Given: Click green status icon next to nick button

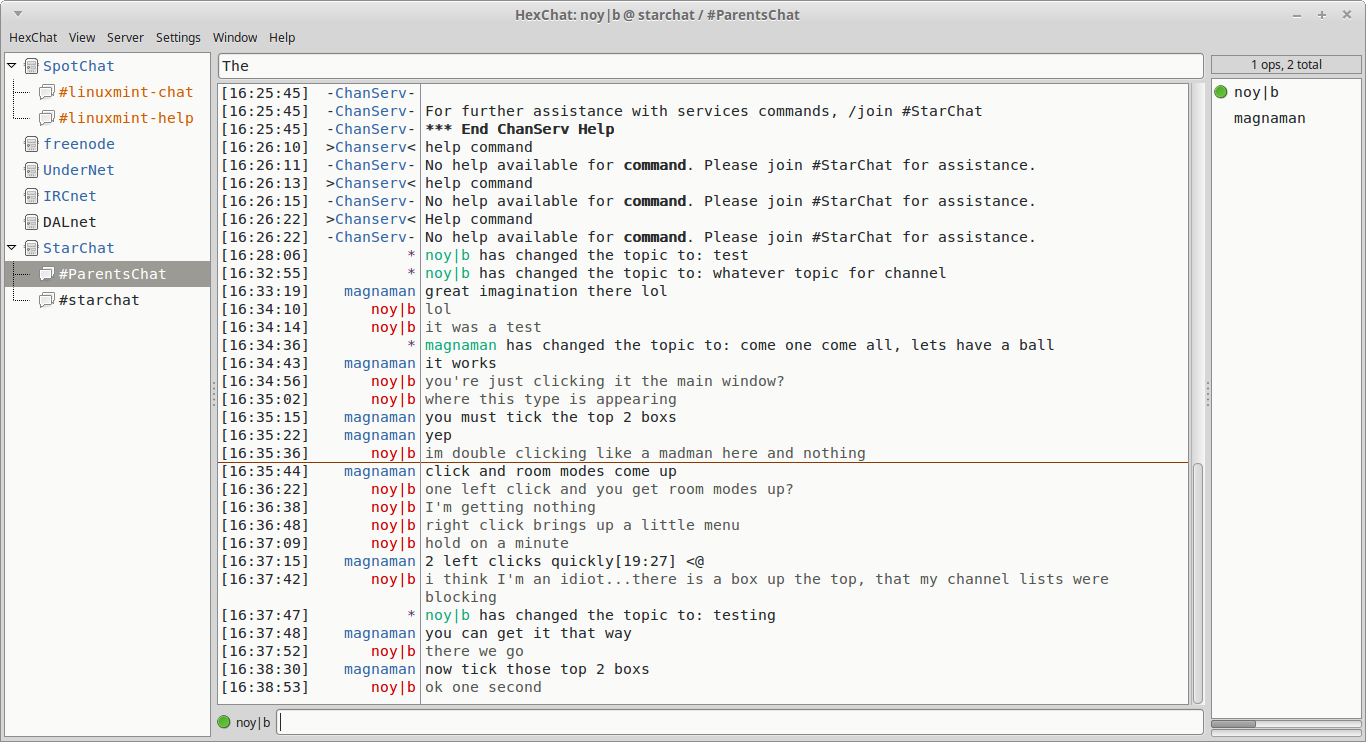Looking at the screenshot, I should click(224, 722).
